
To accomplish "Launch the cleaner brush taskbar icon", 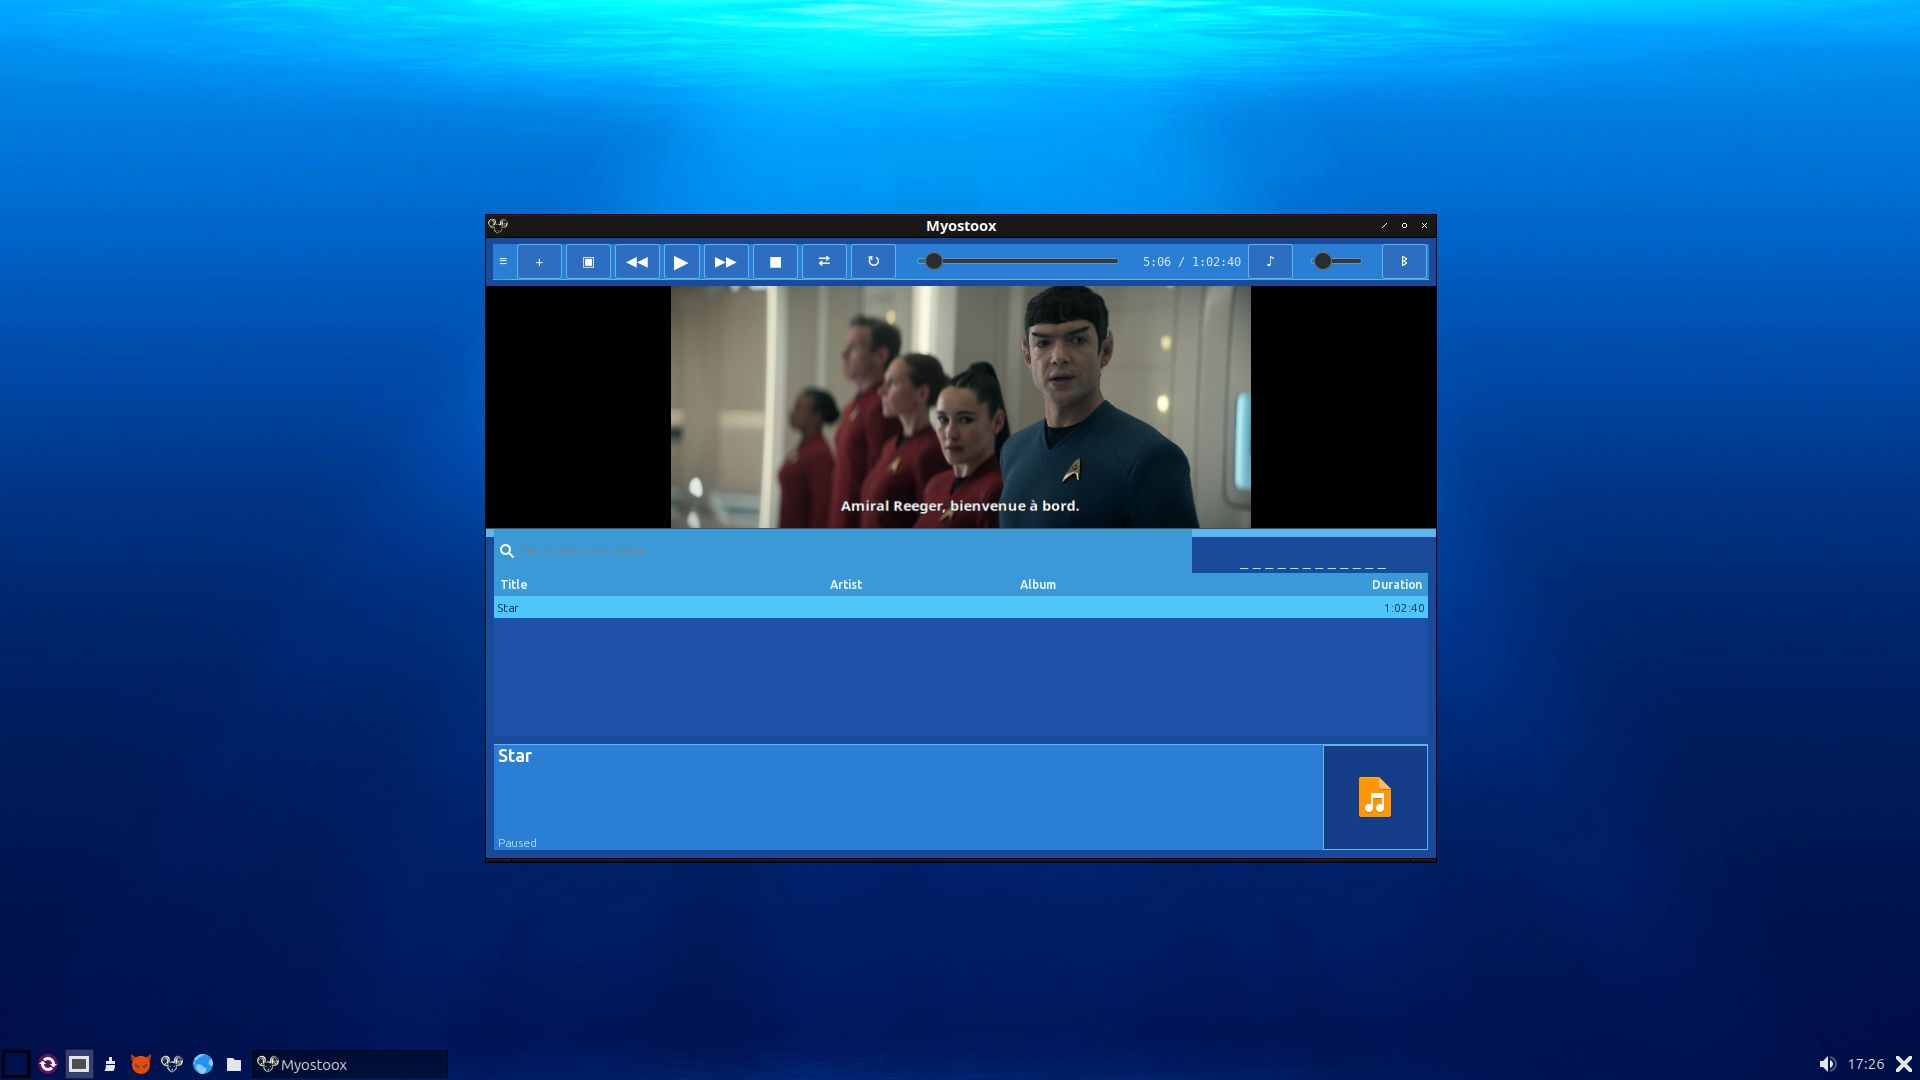I will pos(110,1064).
